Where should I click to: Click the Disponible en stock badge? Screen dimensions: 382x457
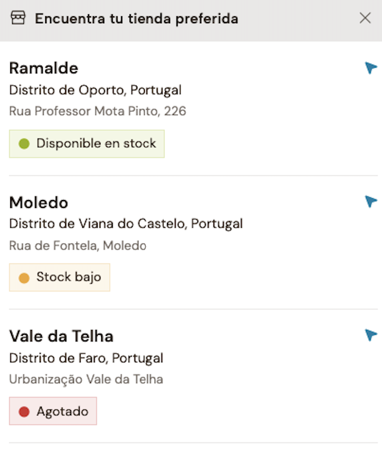tap(87, 144)
